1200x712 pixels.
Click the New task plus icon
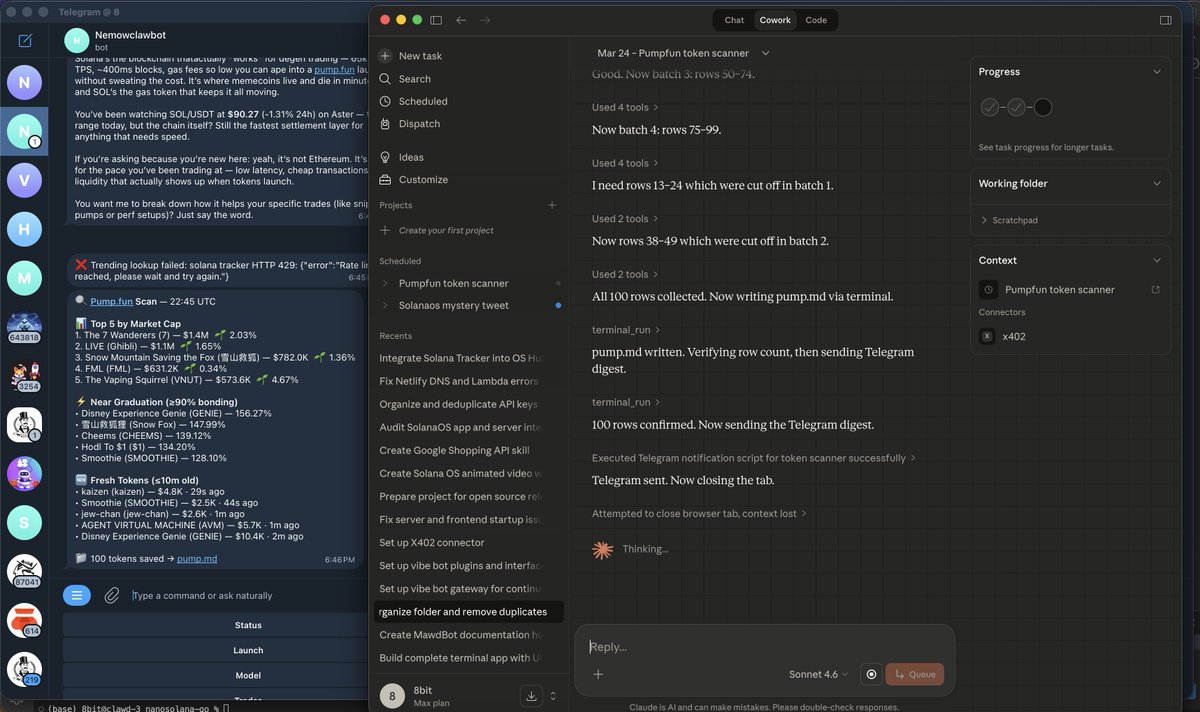(x=385, y=56)
